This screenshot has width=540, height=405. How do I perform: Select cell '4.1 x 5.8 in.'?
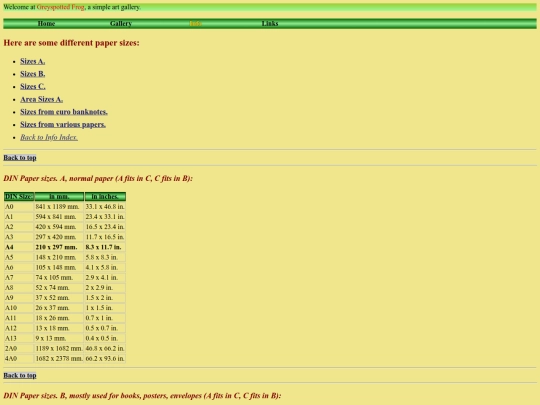click(x=105, y=267)
